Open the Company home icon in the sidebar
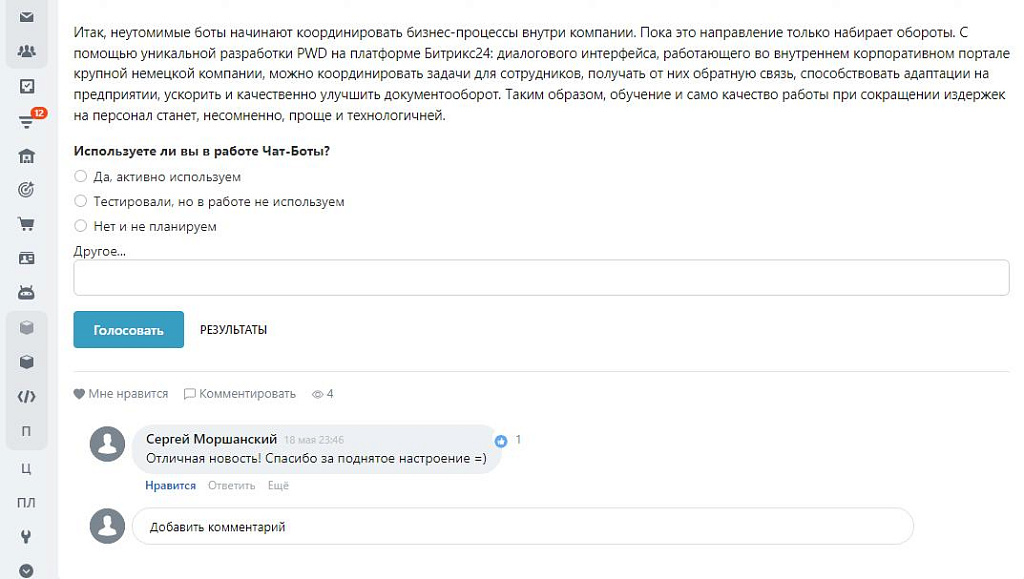Screen dimensions: 1024x579 click(27, 155)
